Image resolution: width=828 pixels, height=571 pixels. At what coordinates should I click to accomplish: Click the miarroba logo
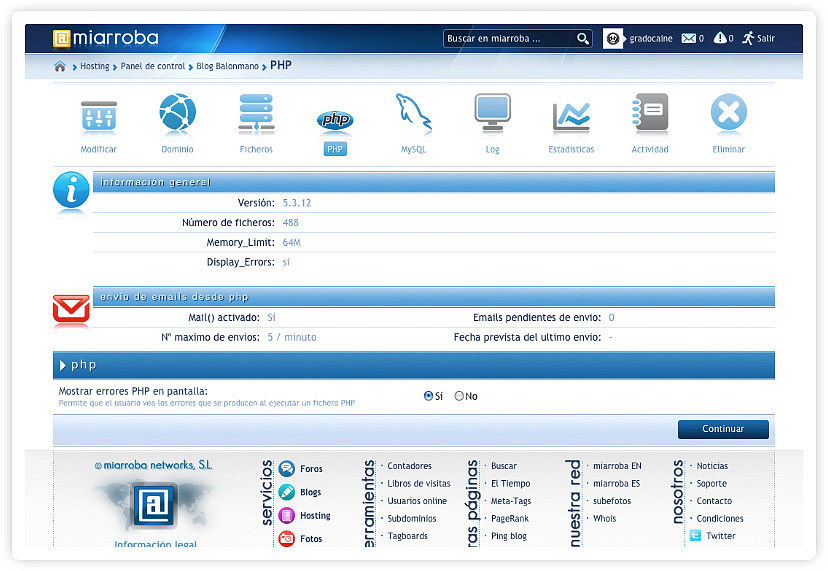click(x=106, y=38)
